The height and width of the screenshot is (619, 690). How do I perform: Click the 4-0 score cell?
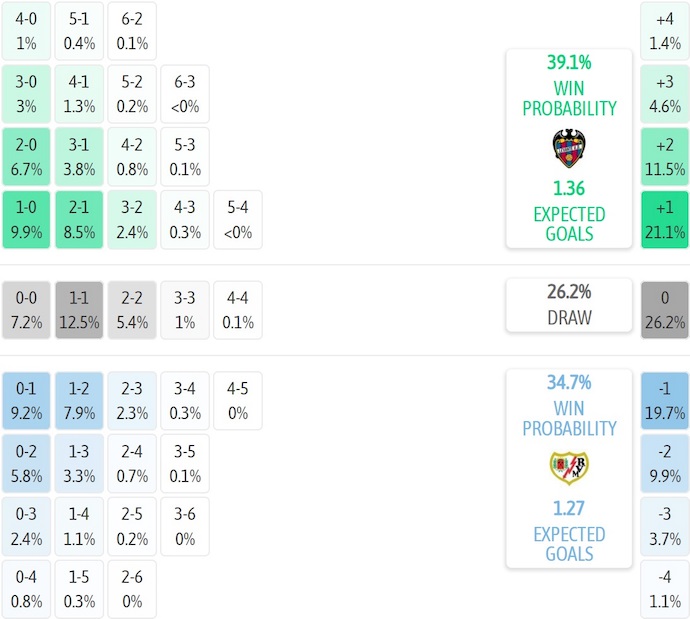26,30
